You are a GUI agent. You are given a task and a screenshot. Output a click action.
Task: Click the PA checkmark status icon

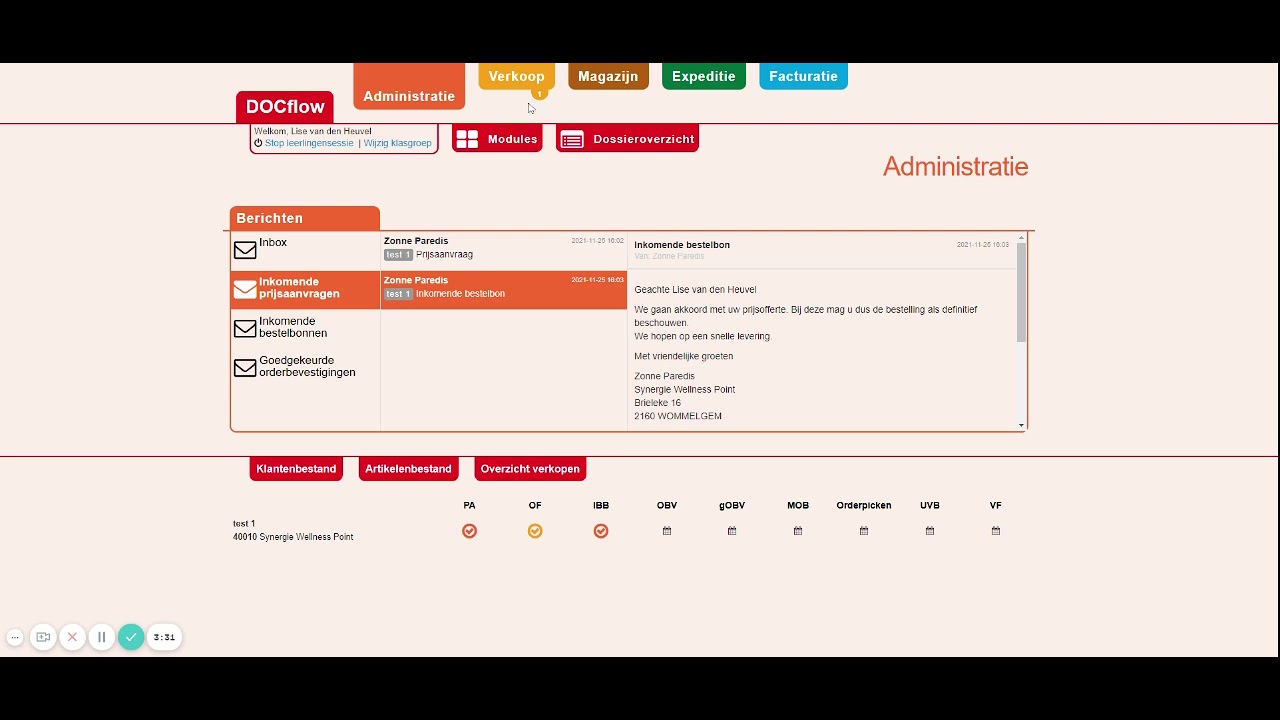click(x=469, y=531)
